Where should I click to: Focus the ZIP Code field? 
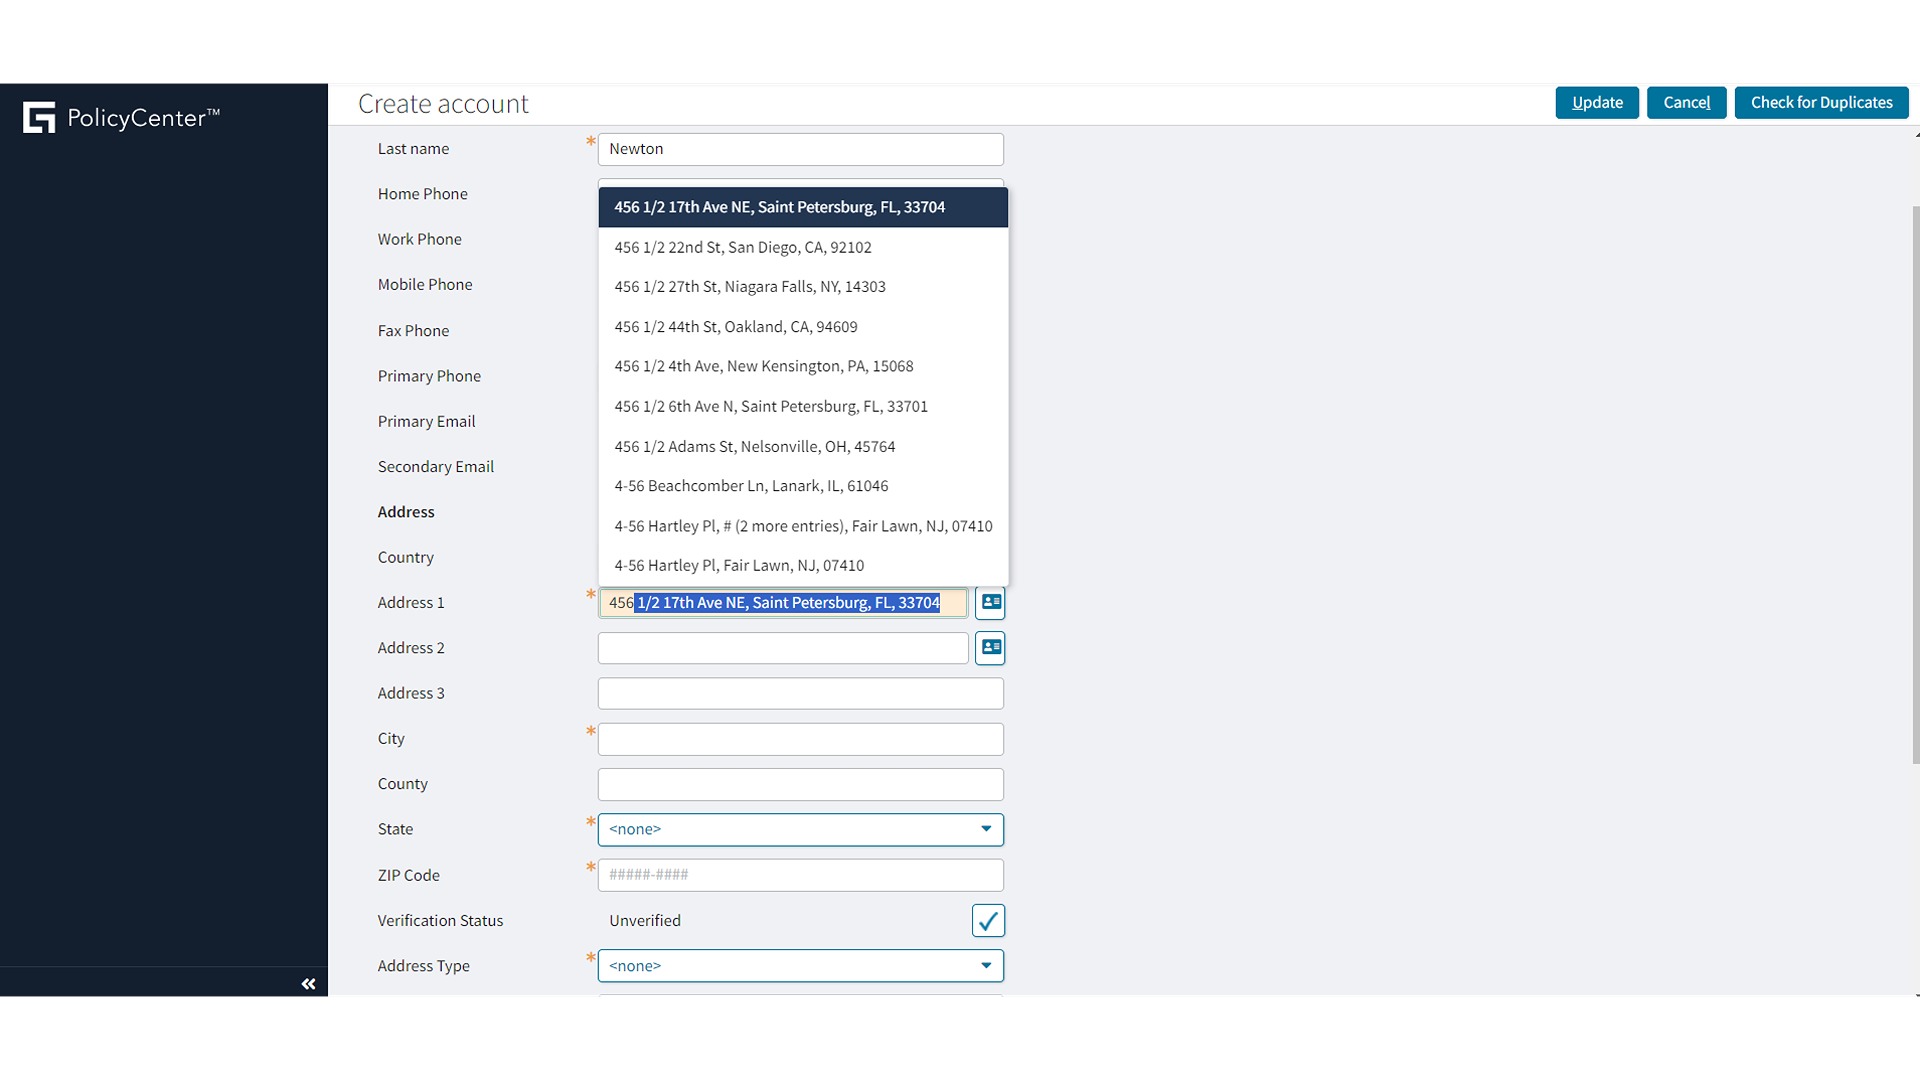coord(800,875)
